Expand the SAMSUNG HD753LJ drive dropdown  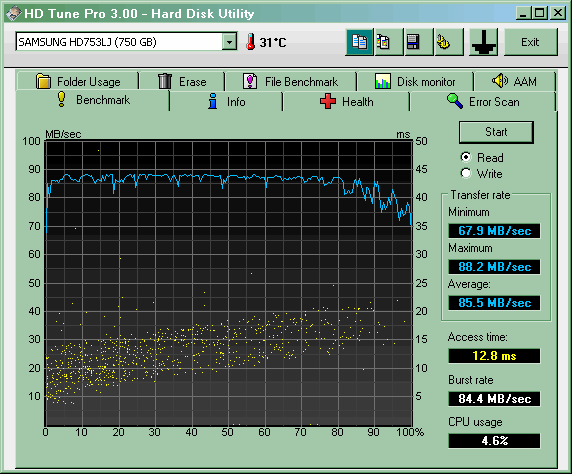[229, 42]
